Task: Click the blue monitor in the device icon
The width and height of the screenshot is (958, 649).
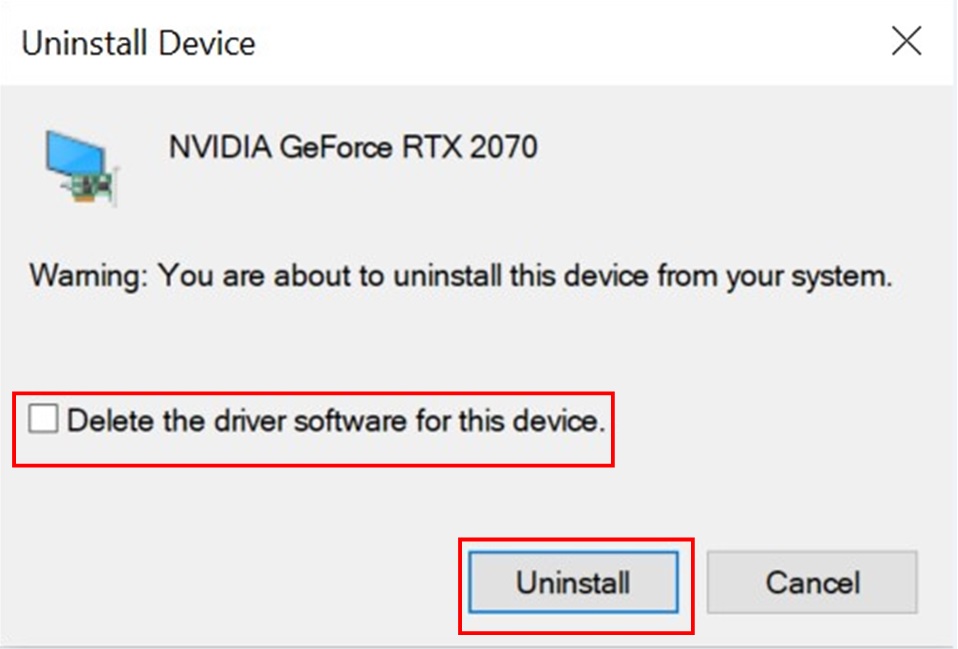Action: pyautogui.click(x=75, y=155)
